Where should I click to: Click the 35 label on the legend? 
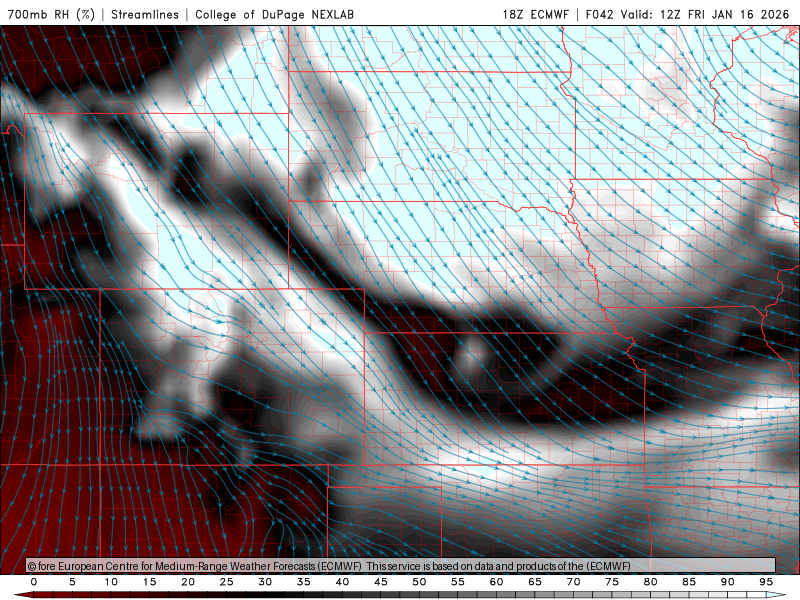[x=303, y=582]
